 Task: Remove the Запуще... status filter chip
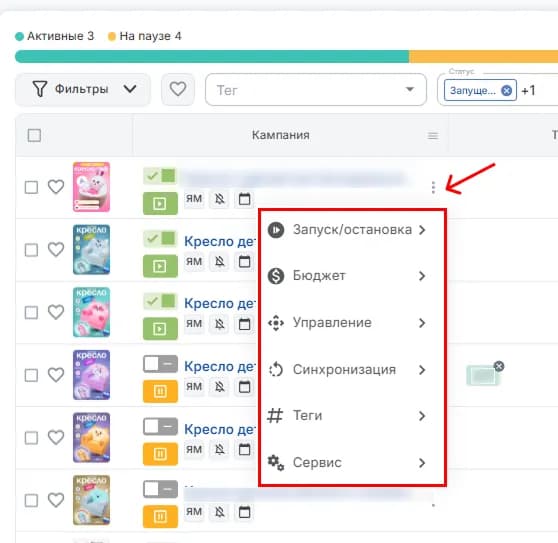[506, 91]
